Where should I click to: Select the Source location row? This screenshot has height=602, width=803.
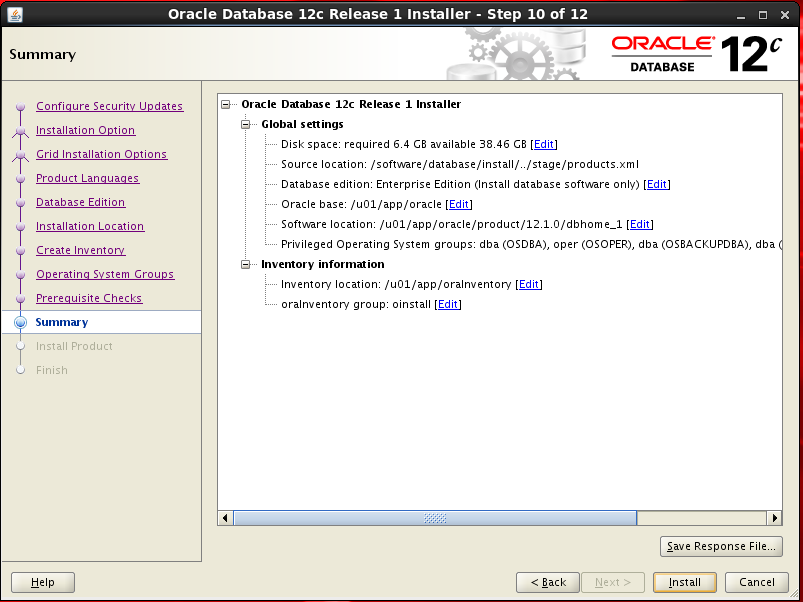point(460,164)
